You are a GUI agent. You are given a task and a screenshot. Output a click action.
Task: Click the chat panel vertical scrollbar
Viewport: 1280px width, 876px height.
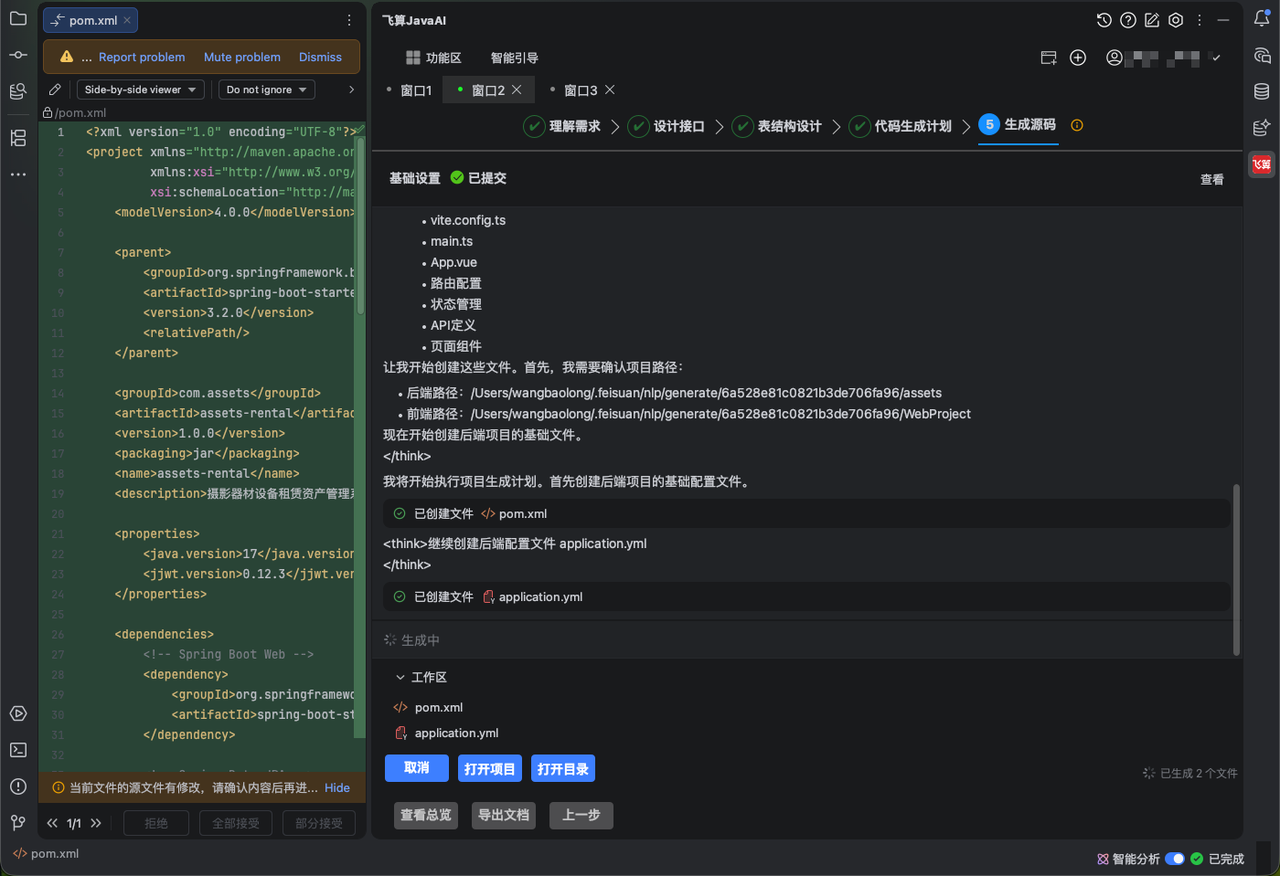coord(1236,570)
